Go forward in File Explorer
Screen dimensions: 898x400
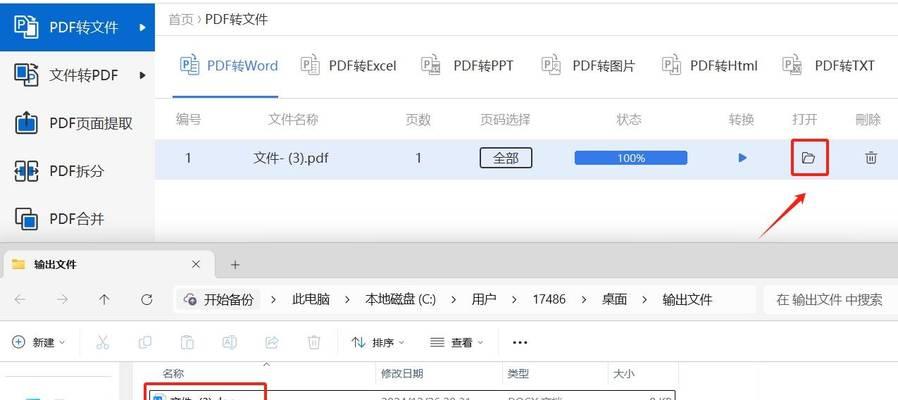(x=62, y=299)
